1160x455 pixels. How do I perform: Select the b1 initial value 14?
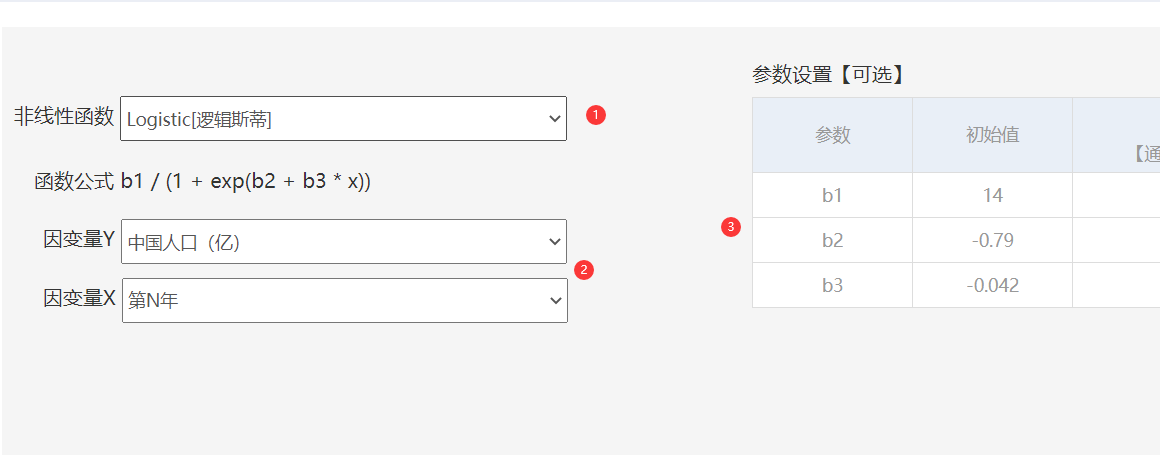click(992, 195)
